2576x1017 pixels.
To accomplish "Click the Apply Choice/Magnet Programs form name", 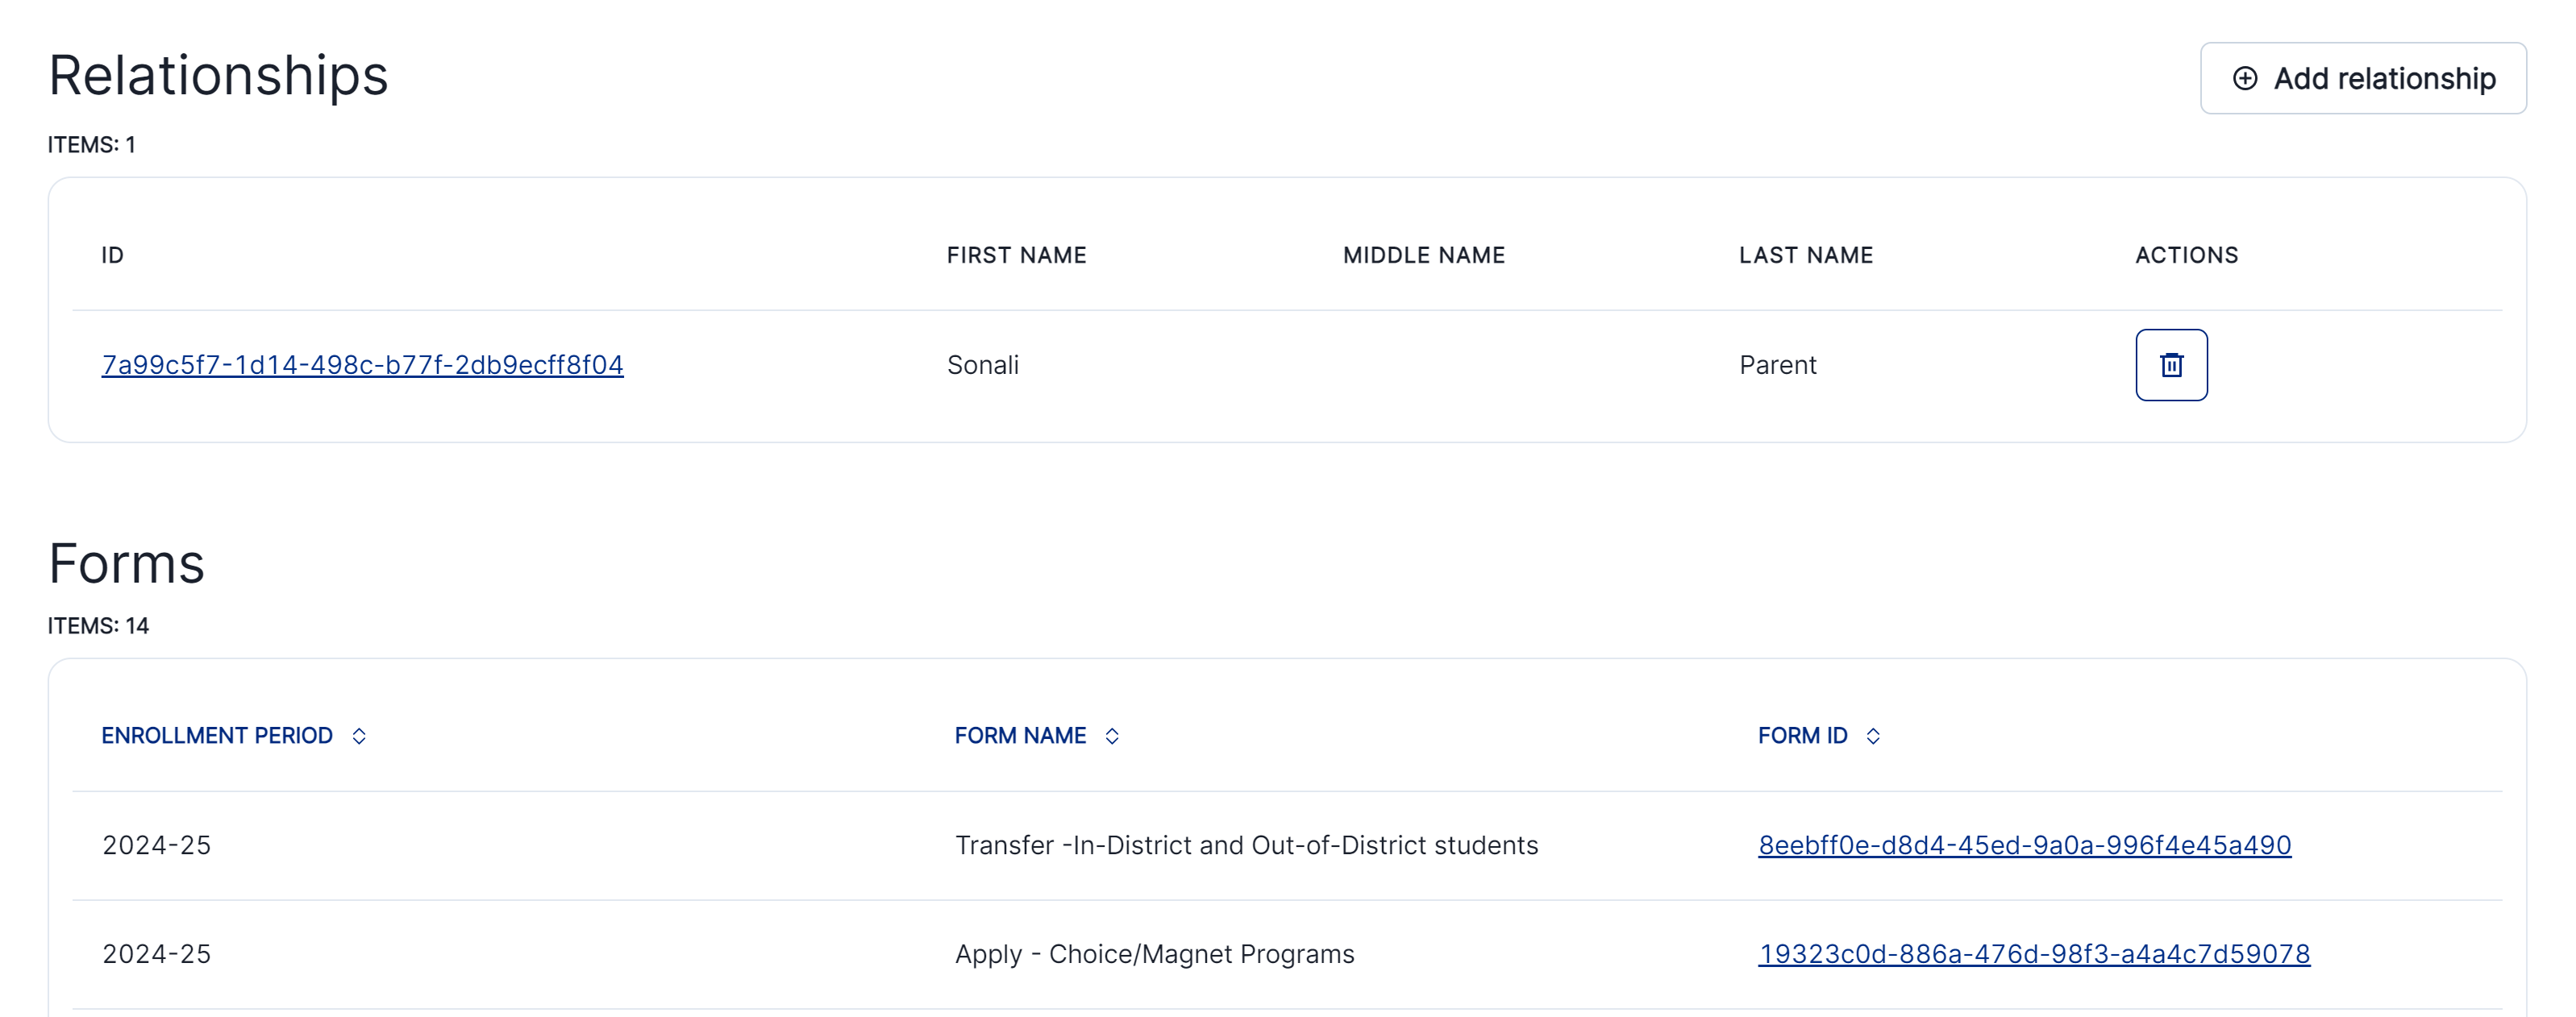I will (x=1154, y=954).
